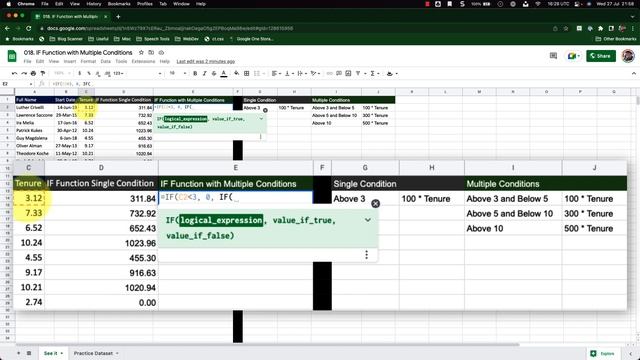Start a Google Meet call
640x360 pixels.
tap(573, 56)
